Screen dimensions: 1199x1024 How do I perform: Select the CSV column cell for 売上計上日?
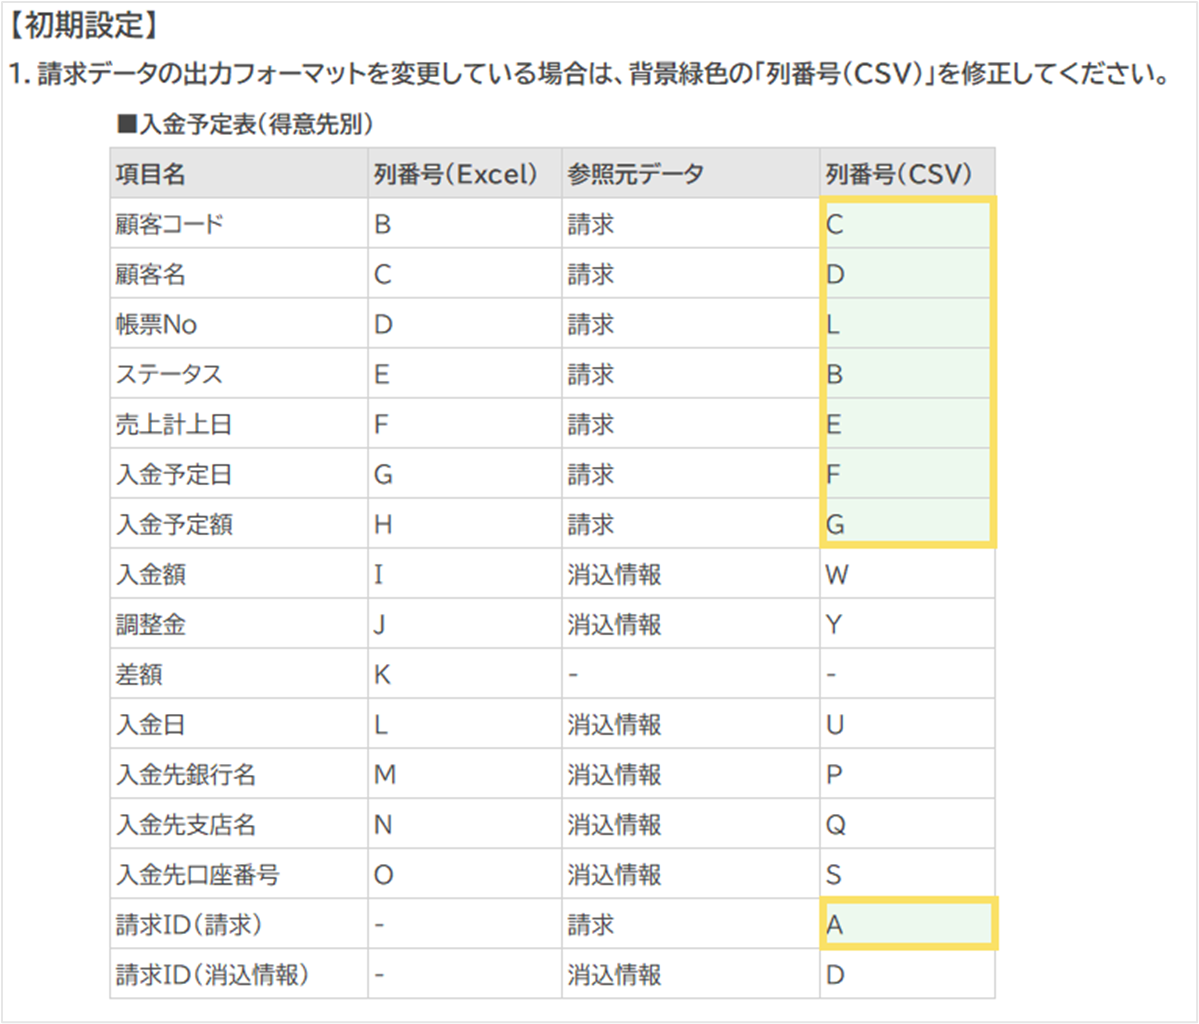tap(907, 424)
